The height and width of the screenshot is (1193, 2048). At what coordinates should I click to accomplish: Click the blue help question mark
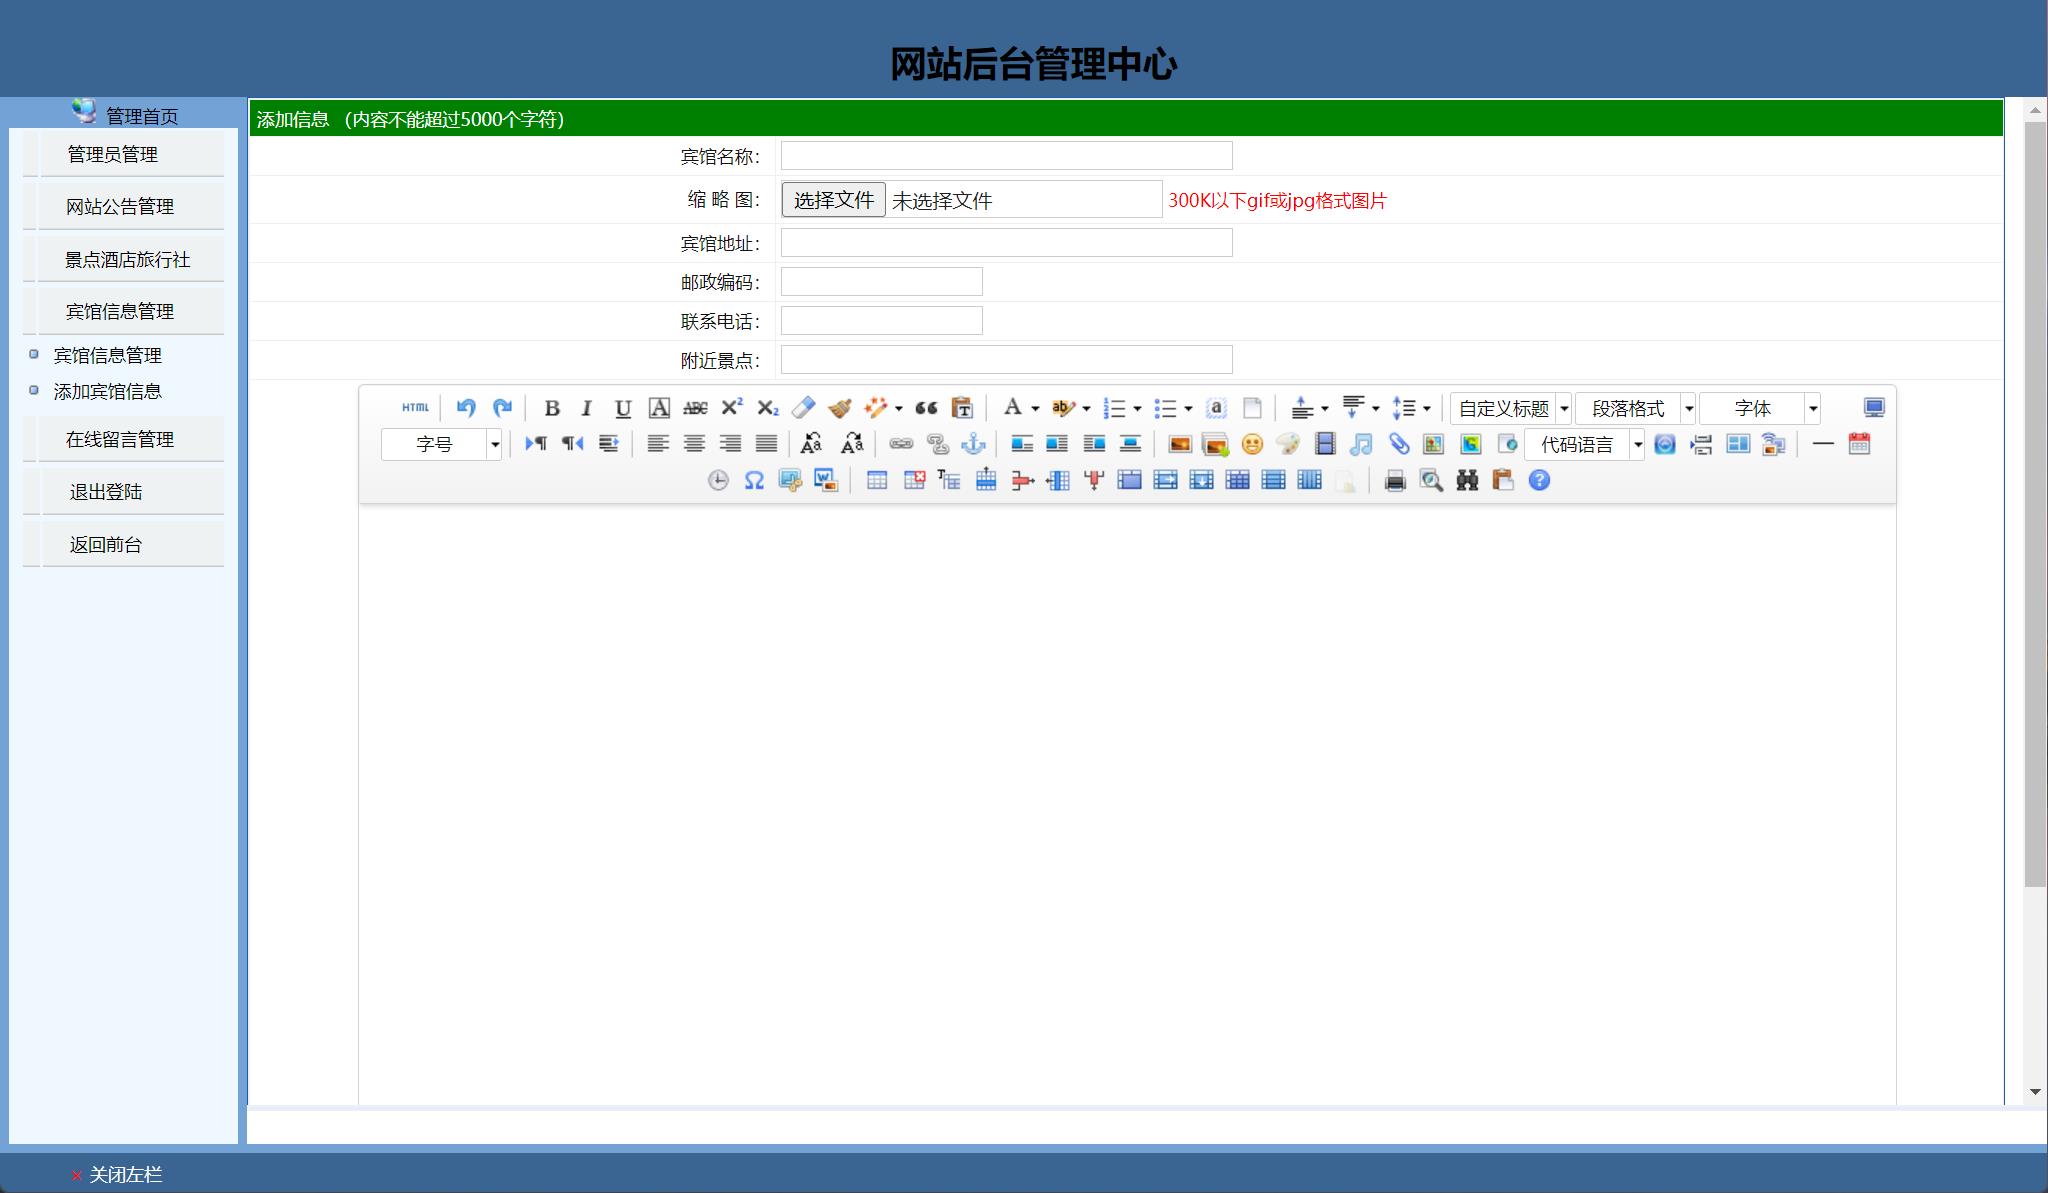coord(1539,481)
